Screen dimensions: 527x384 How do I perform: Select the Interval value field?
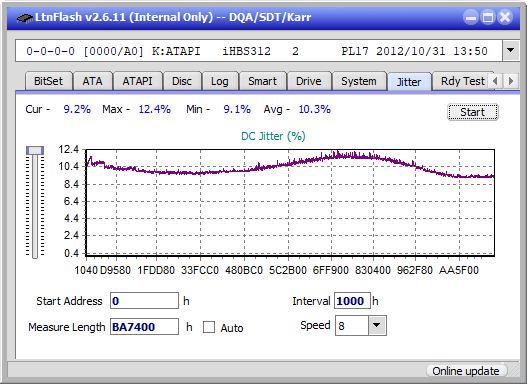point(352,301)
